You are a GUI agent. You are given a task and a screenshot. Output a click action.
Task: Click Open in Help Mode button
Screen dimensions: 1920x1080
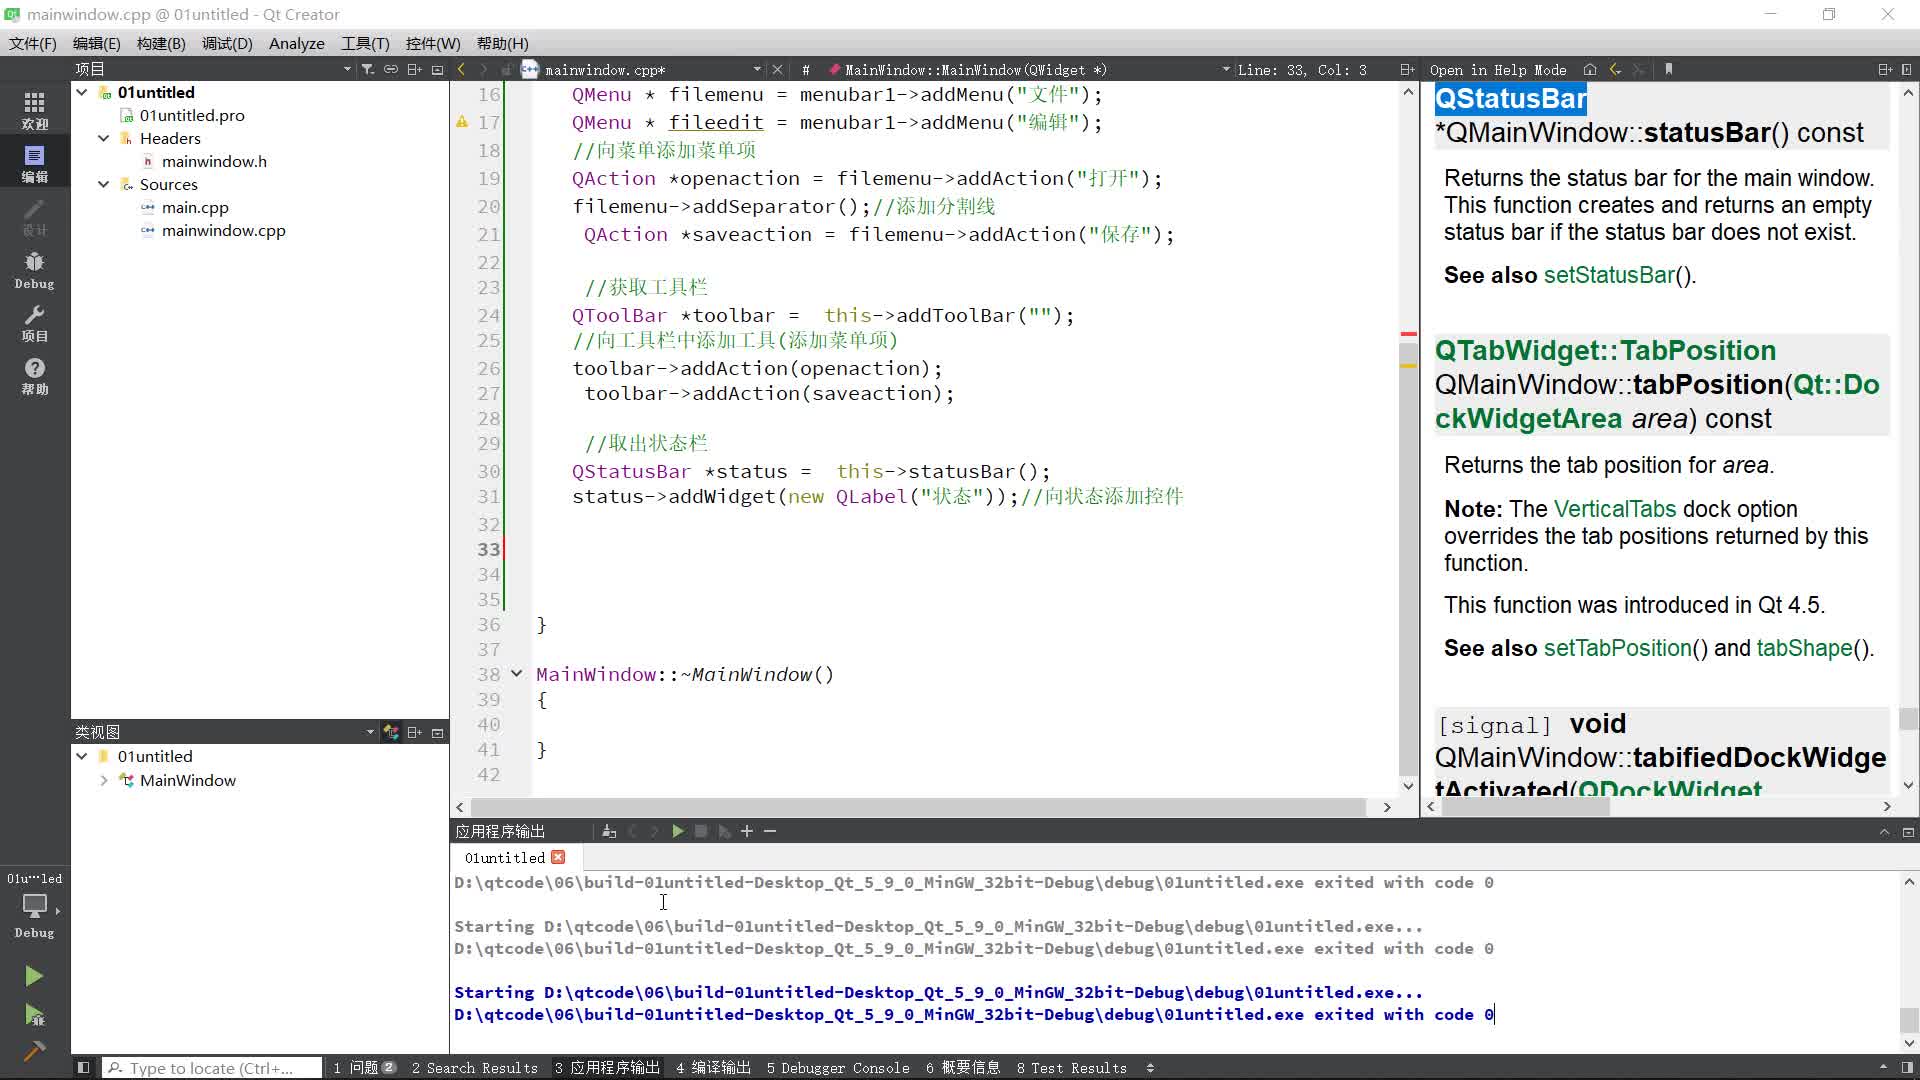pyautogui.click(x=1498, y=69)
